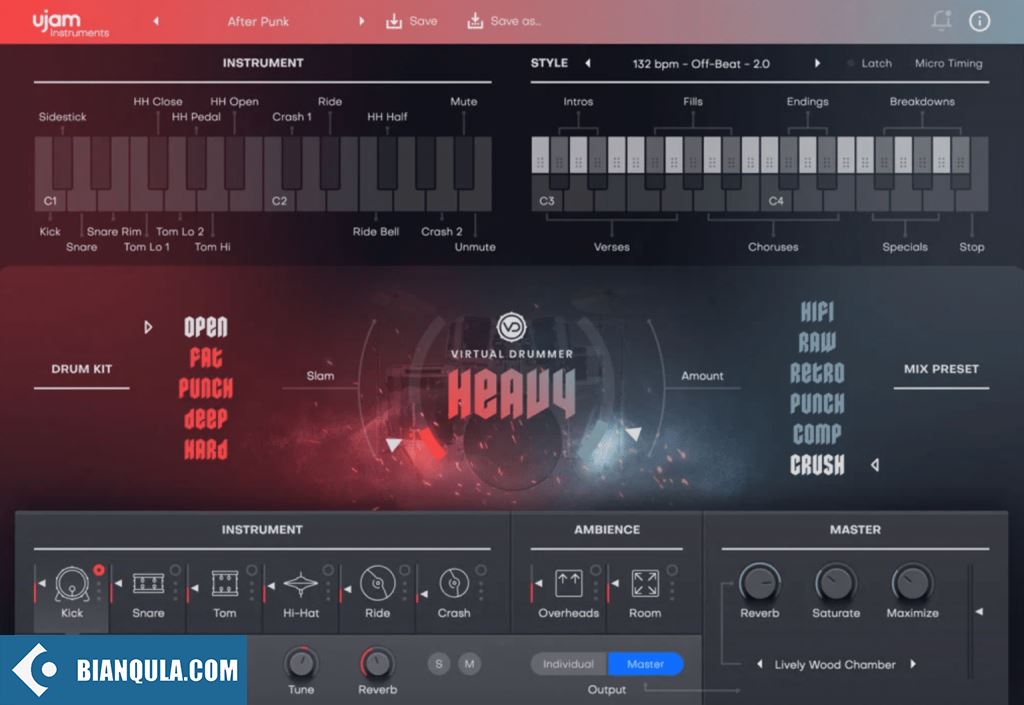Screen dimensions: 1024x705
Task: Click the Save download icon
Action: pos(394,22)
